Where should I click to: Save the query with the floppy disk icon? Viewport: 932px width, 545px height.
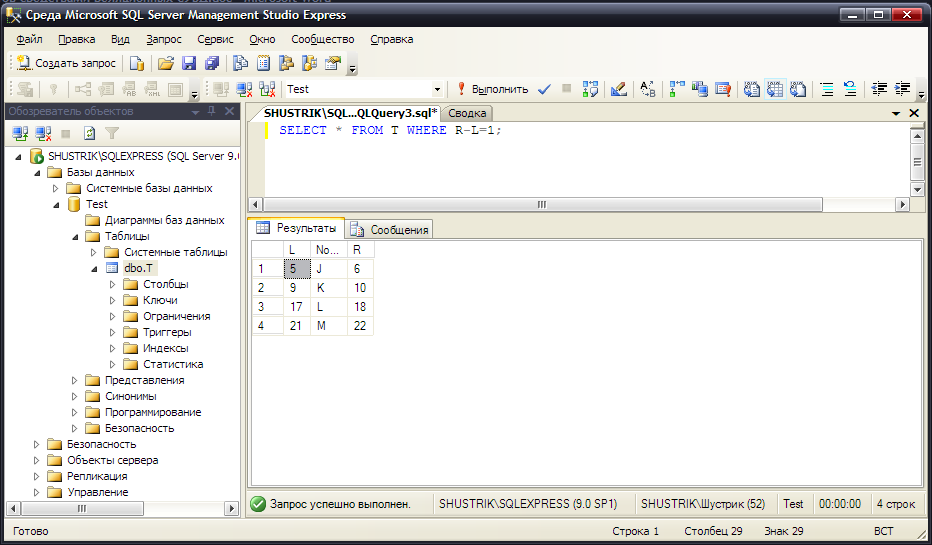(189, 63)
